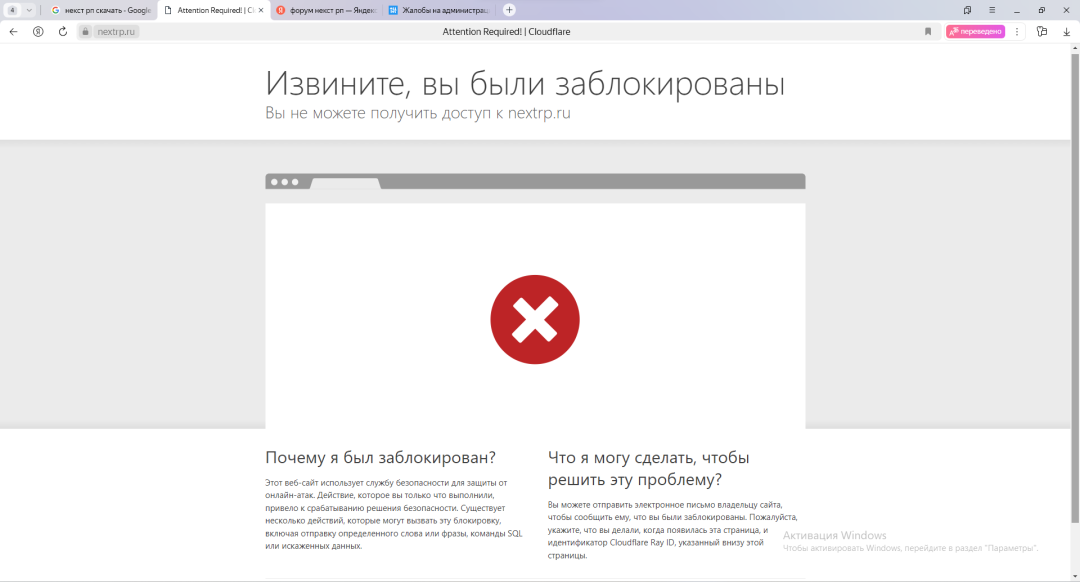Viewport: 1080px width, 582px height.
Task: Click the page's vertical scrollbar thumb
Action: (x=1074, y=287)
